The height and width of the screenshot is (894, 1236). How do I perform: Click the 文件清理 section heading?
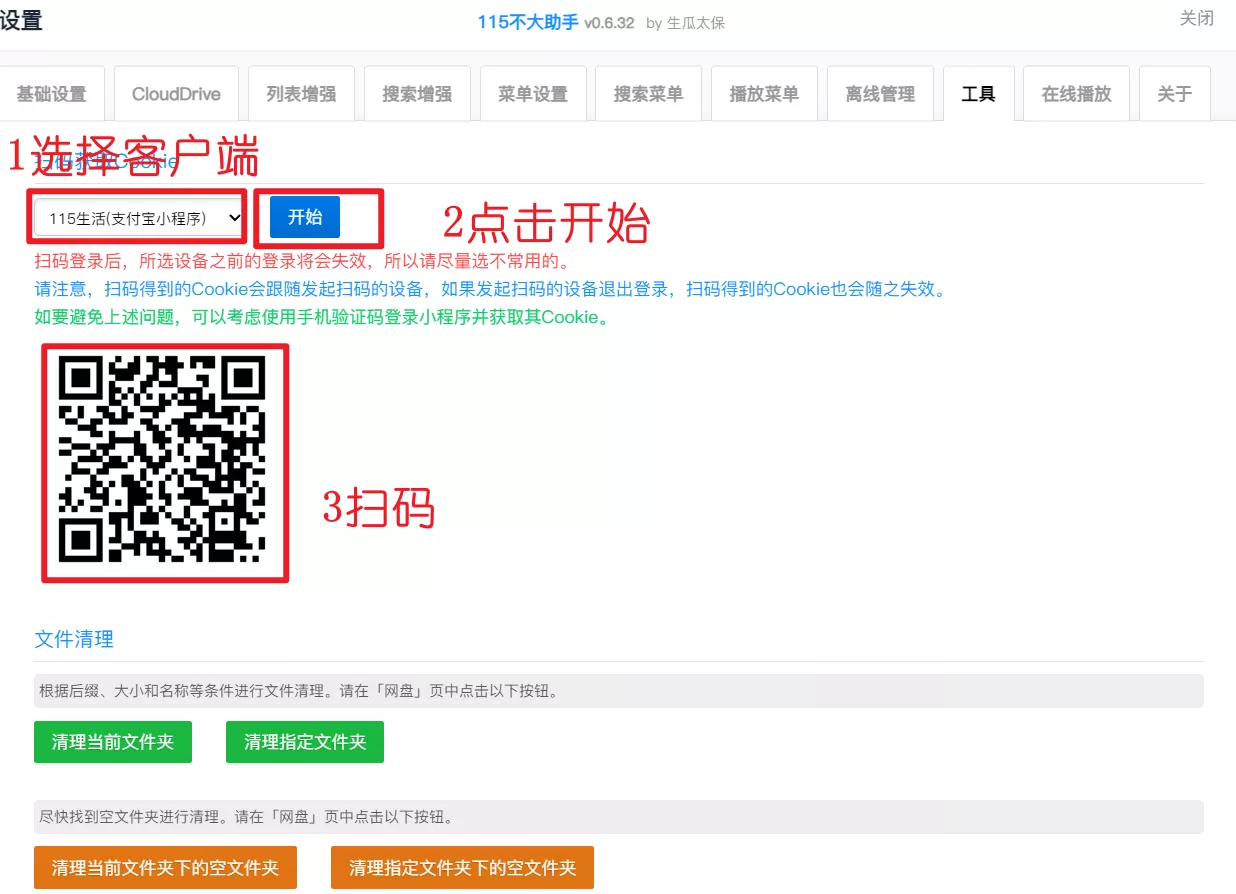(x=74, y=639)
